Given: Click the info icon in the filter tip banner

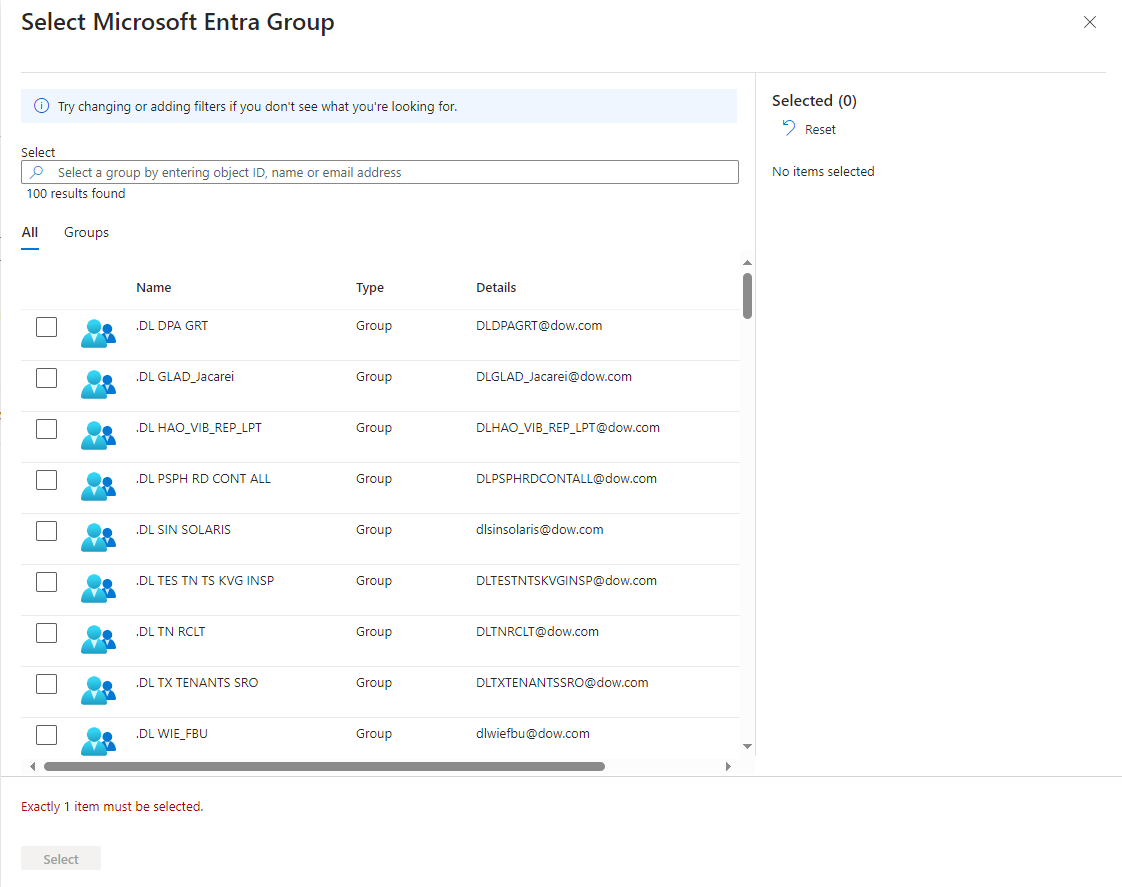Looking at the screenshot, I should (41, 106).
